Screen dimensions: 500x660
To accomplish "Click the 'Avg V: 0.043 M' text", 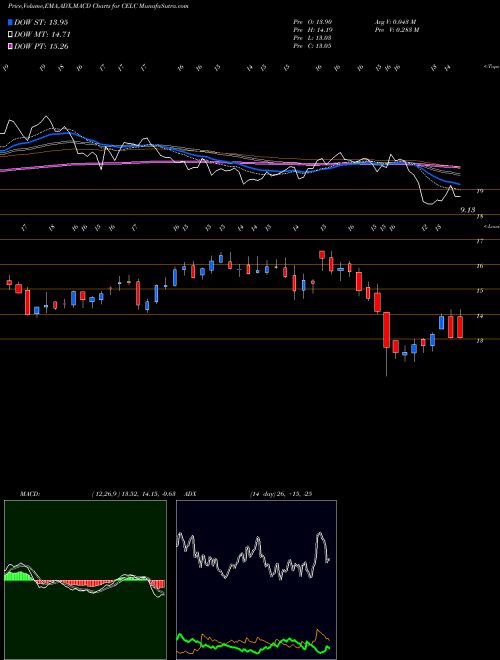I will tap(395, 21).
